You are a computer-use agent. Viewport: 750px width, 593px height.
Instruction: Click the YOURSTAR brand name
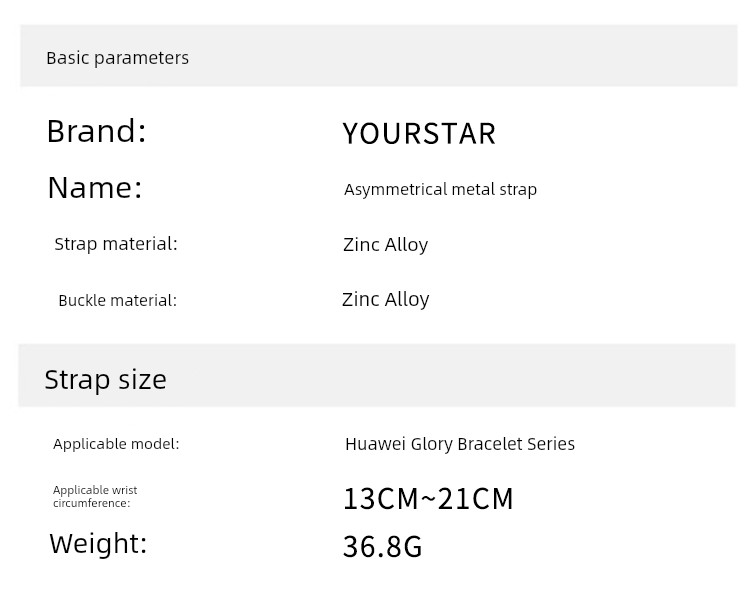[419, 133]
